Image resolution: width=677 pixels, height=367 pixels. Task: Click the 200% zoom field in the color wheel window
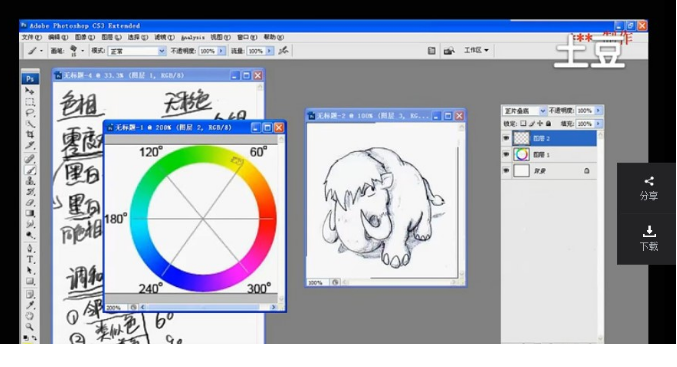[116, 307]
